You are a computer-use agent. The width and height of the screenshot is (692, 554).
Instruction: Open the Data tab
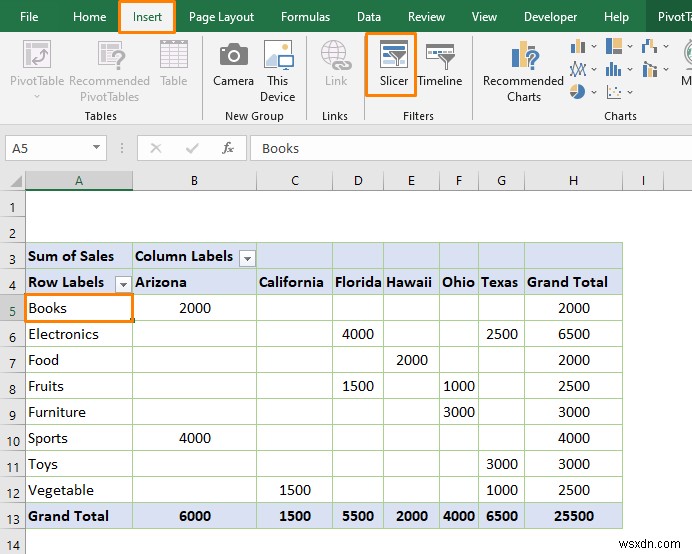click(x=369, y=17)
